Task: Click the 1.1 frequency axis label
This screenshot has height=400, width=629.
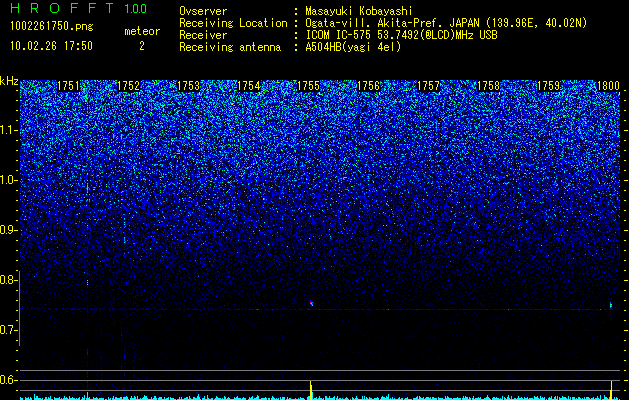Action: click(x=8, y=130)
